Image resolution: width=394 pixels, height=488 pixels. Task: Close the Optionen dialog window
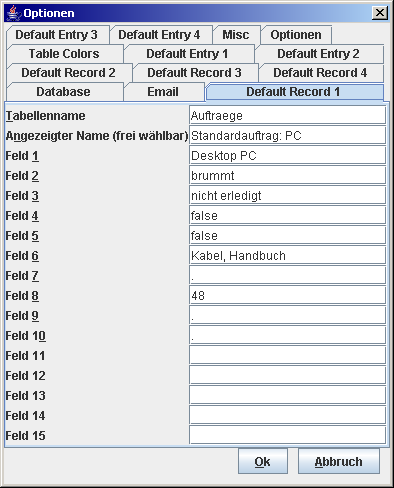[x=380, y=13]
